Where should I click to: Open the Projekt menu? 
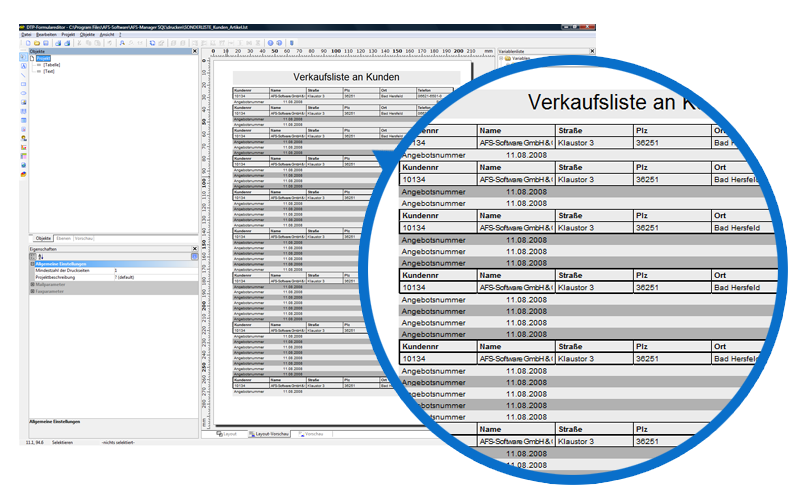[x=68, y=35]
